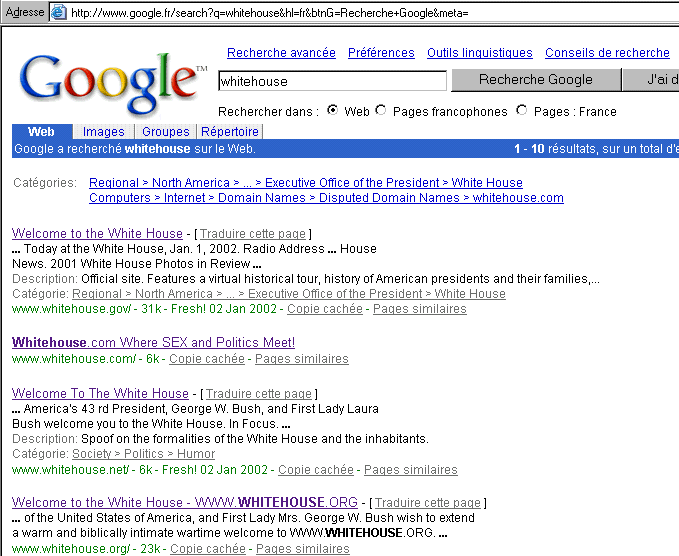
Task: Select the Web search scope radio button
Action: click(332, 110)
